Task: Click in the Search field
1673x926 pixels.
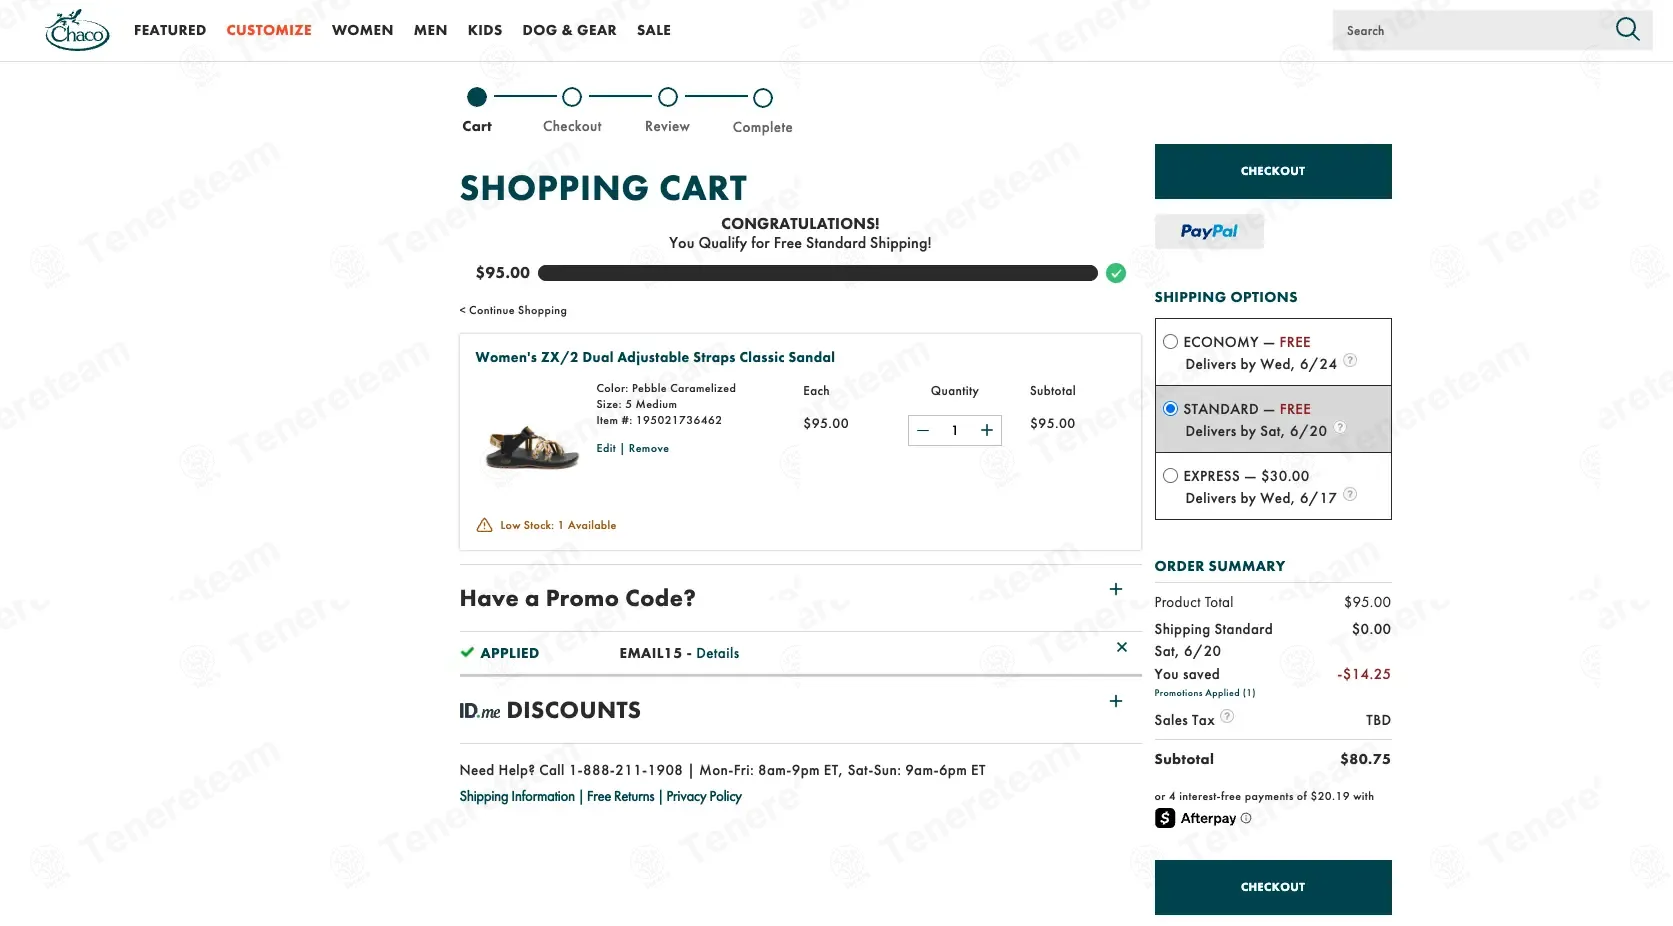Action: coord(1472,30)
